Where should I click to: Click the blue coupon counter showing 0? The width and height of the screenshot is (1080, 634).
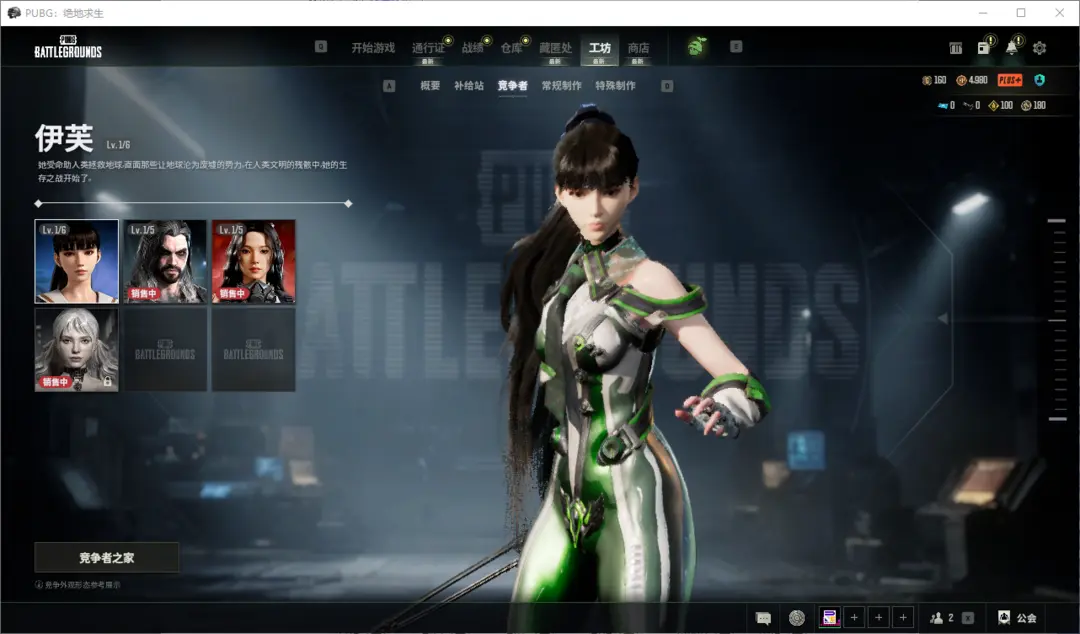[946, 105]
